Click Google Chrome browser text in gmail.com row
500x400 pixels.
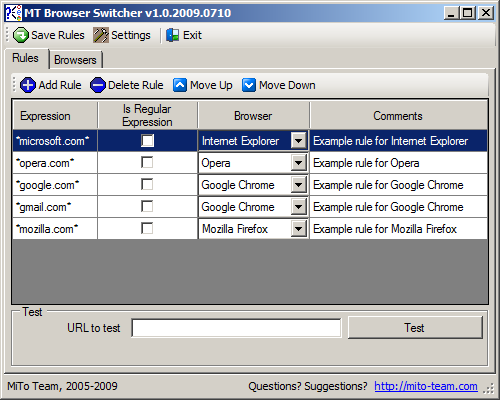pyautogui.click(x=238, y=207)
